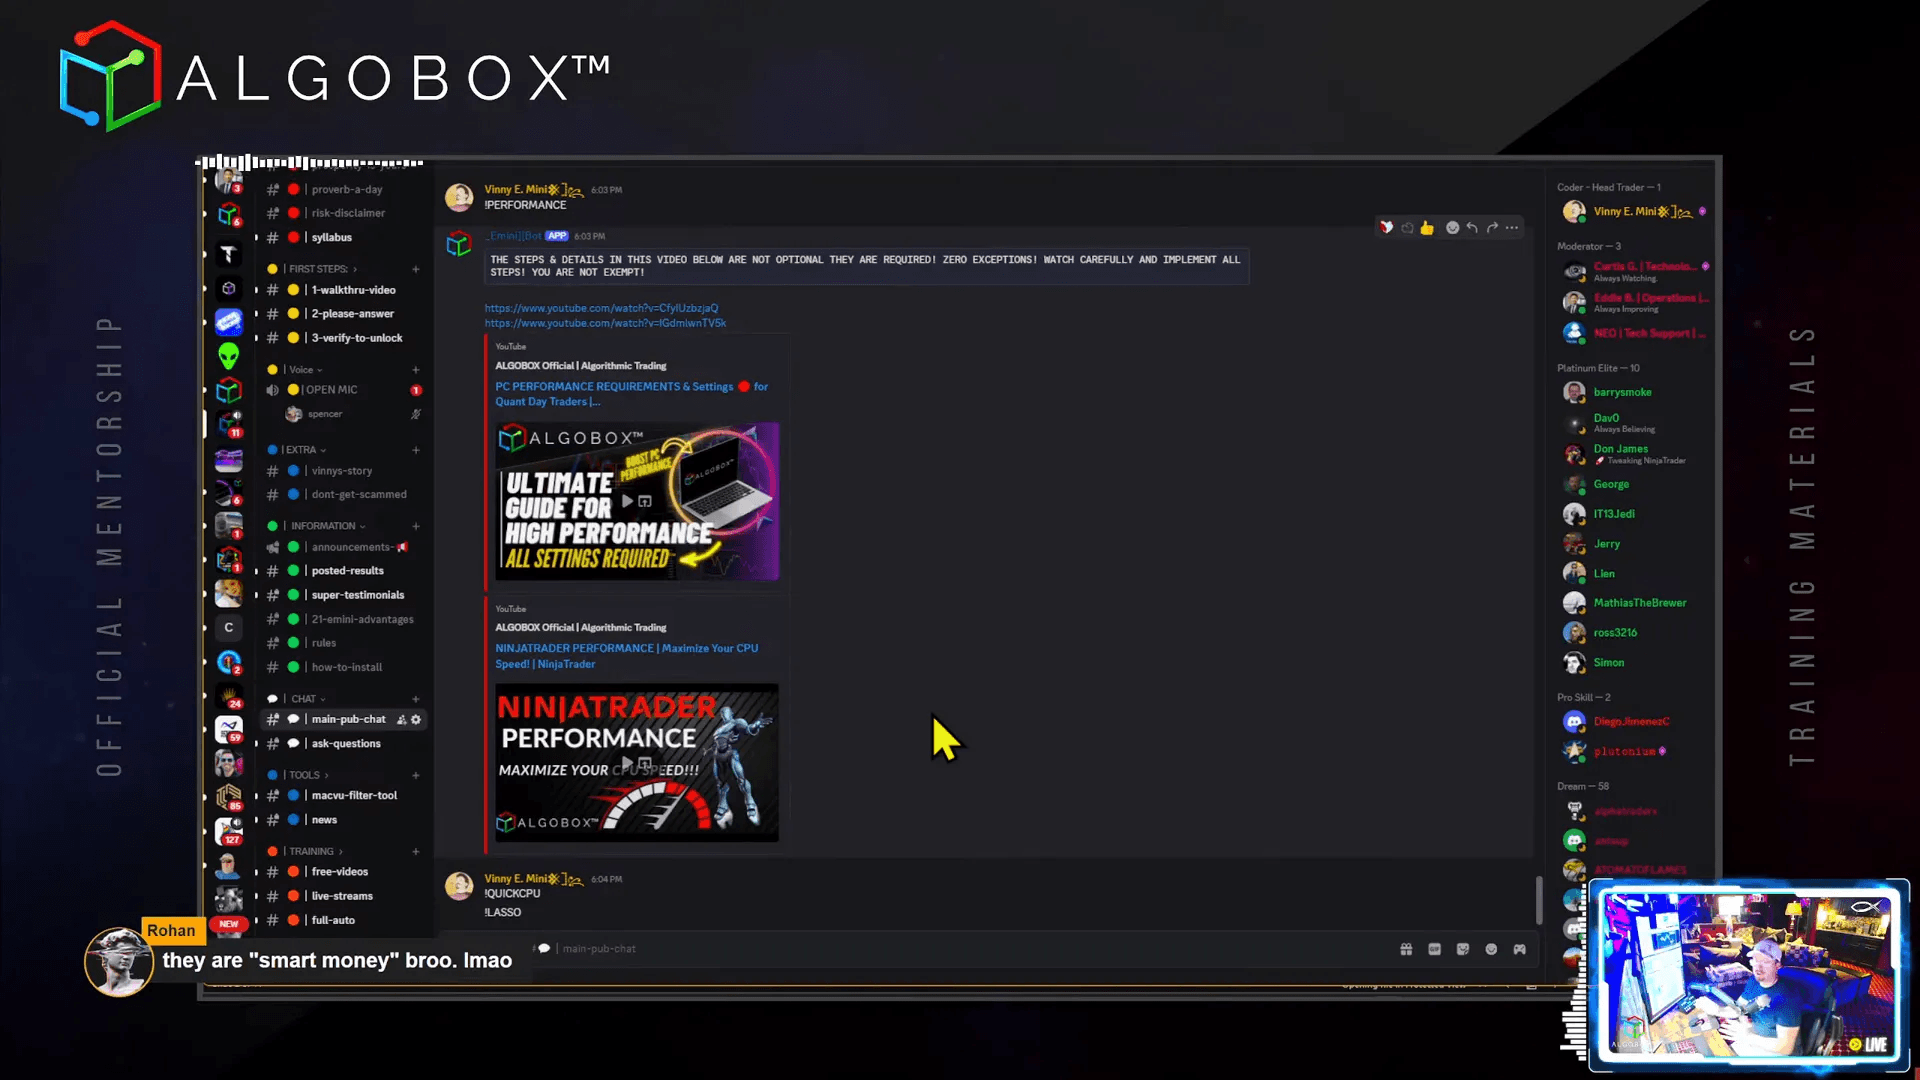The image size is (1920, 1080).
Task: Open the add reaction smiley on message
Action: (1452, 228)
